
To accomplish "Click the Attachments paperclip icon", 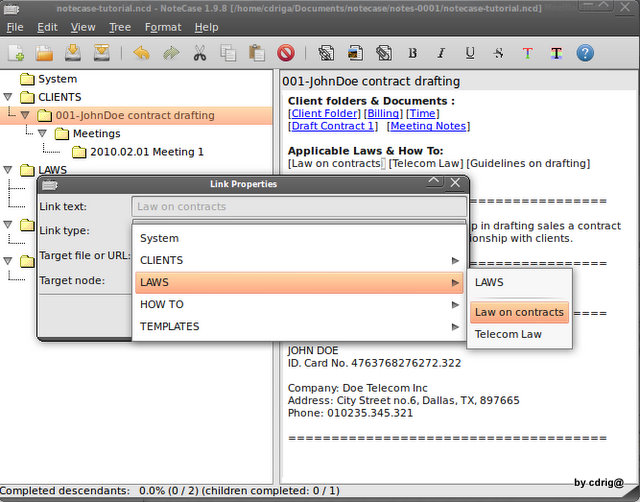I will [384, 53].
